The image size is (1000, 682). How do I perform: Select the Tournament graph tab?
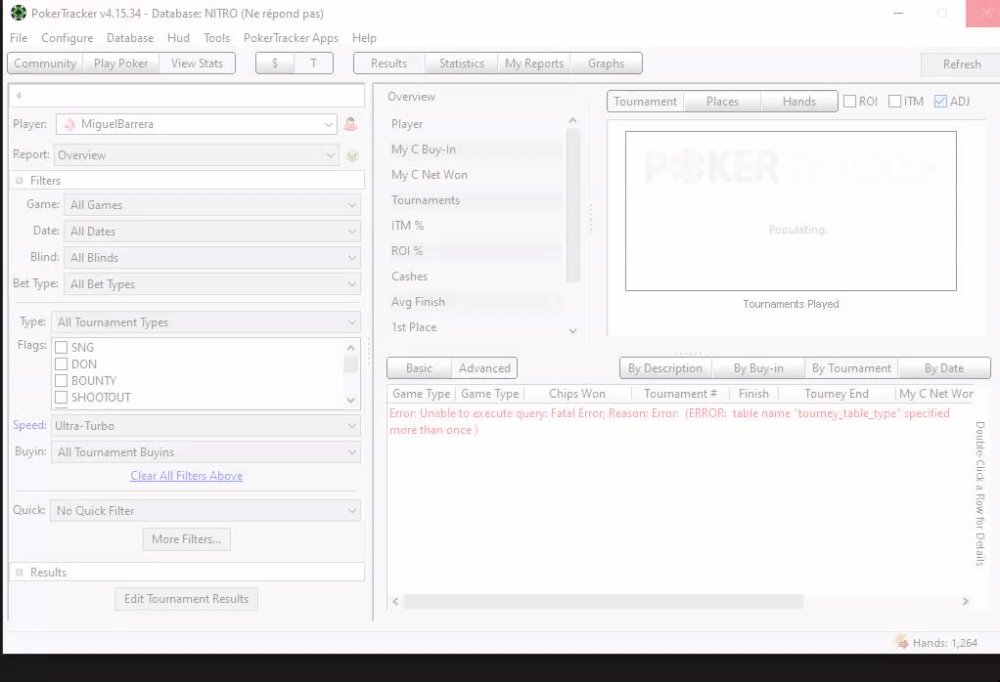645,101
